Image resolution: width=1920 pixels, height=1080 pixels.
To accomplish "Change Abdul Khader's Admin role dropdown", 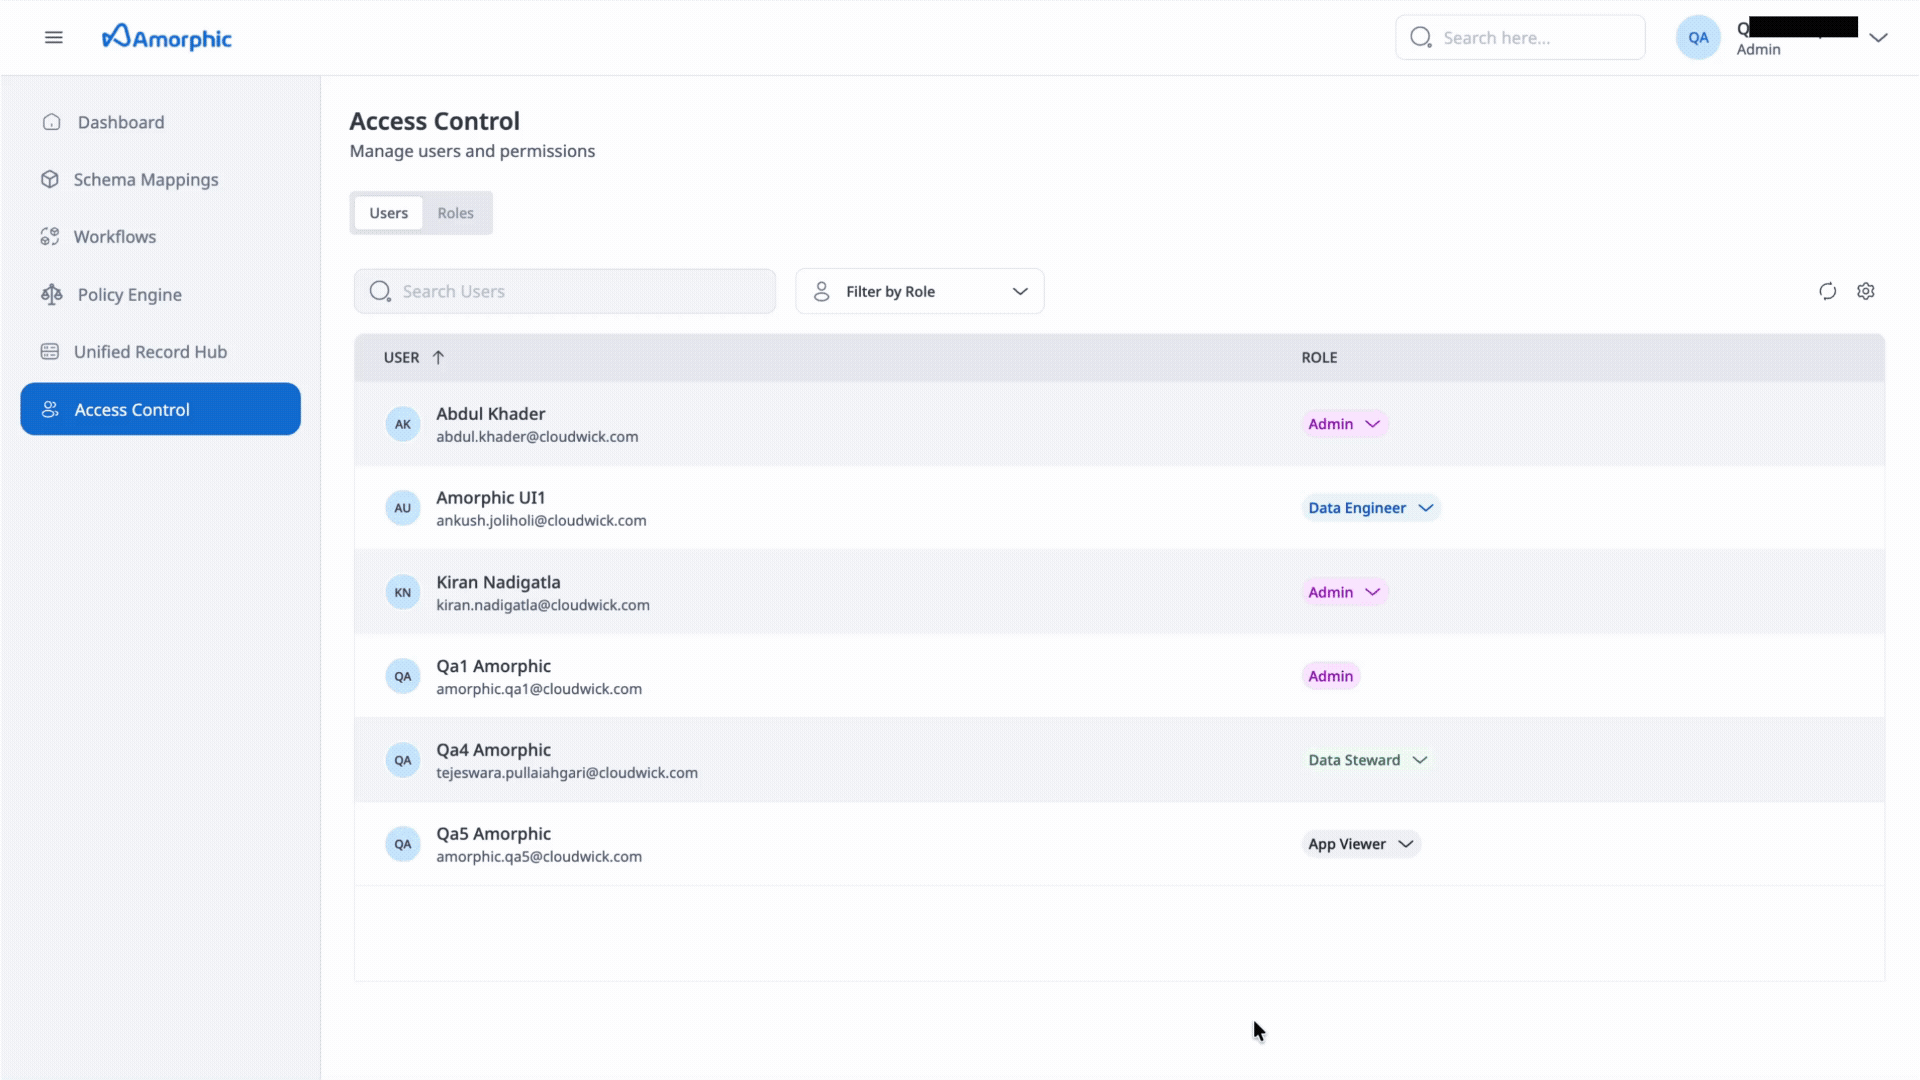I will 1344,424.
